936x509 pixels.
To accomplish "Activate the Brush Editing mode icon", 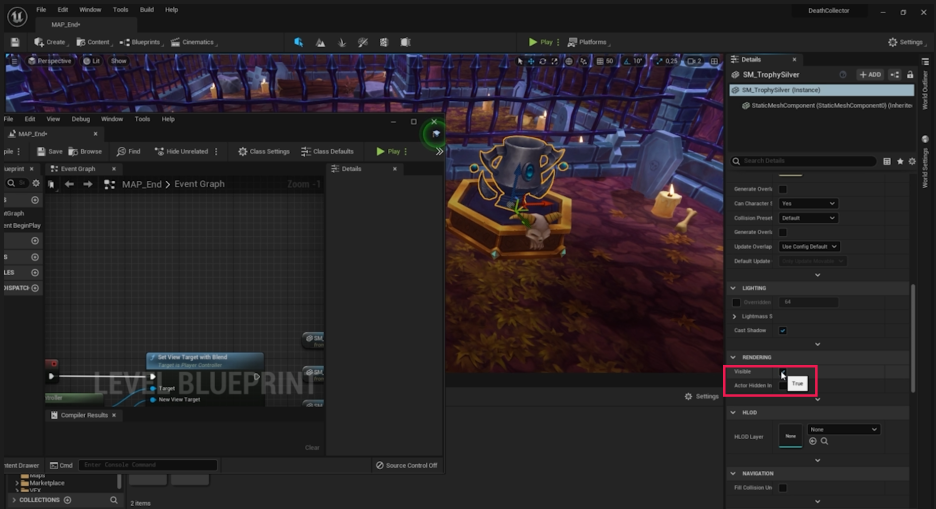I will pos(405,42).
